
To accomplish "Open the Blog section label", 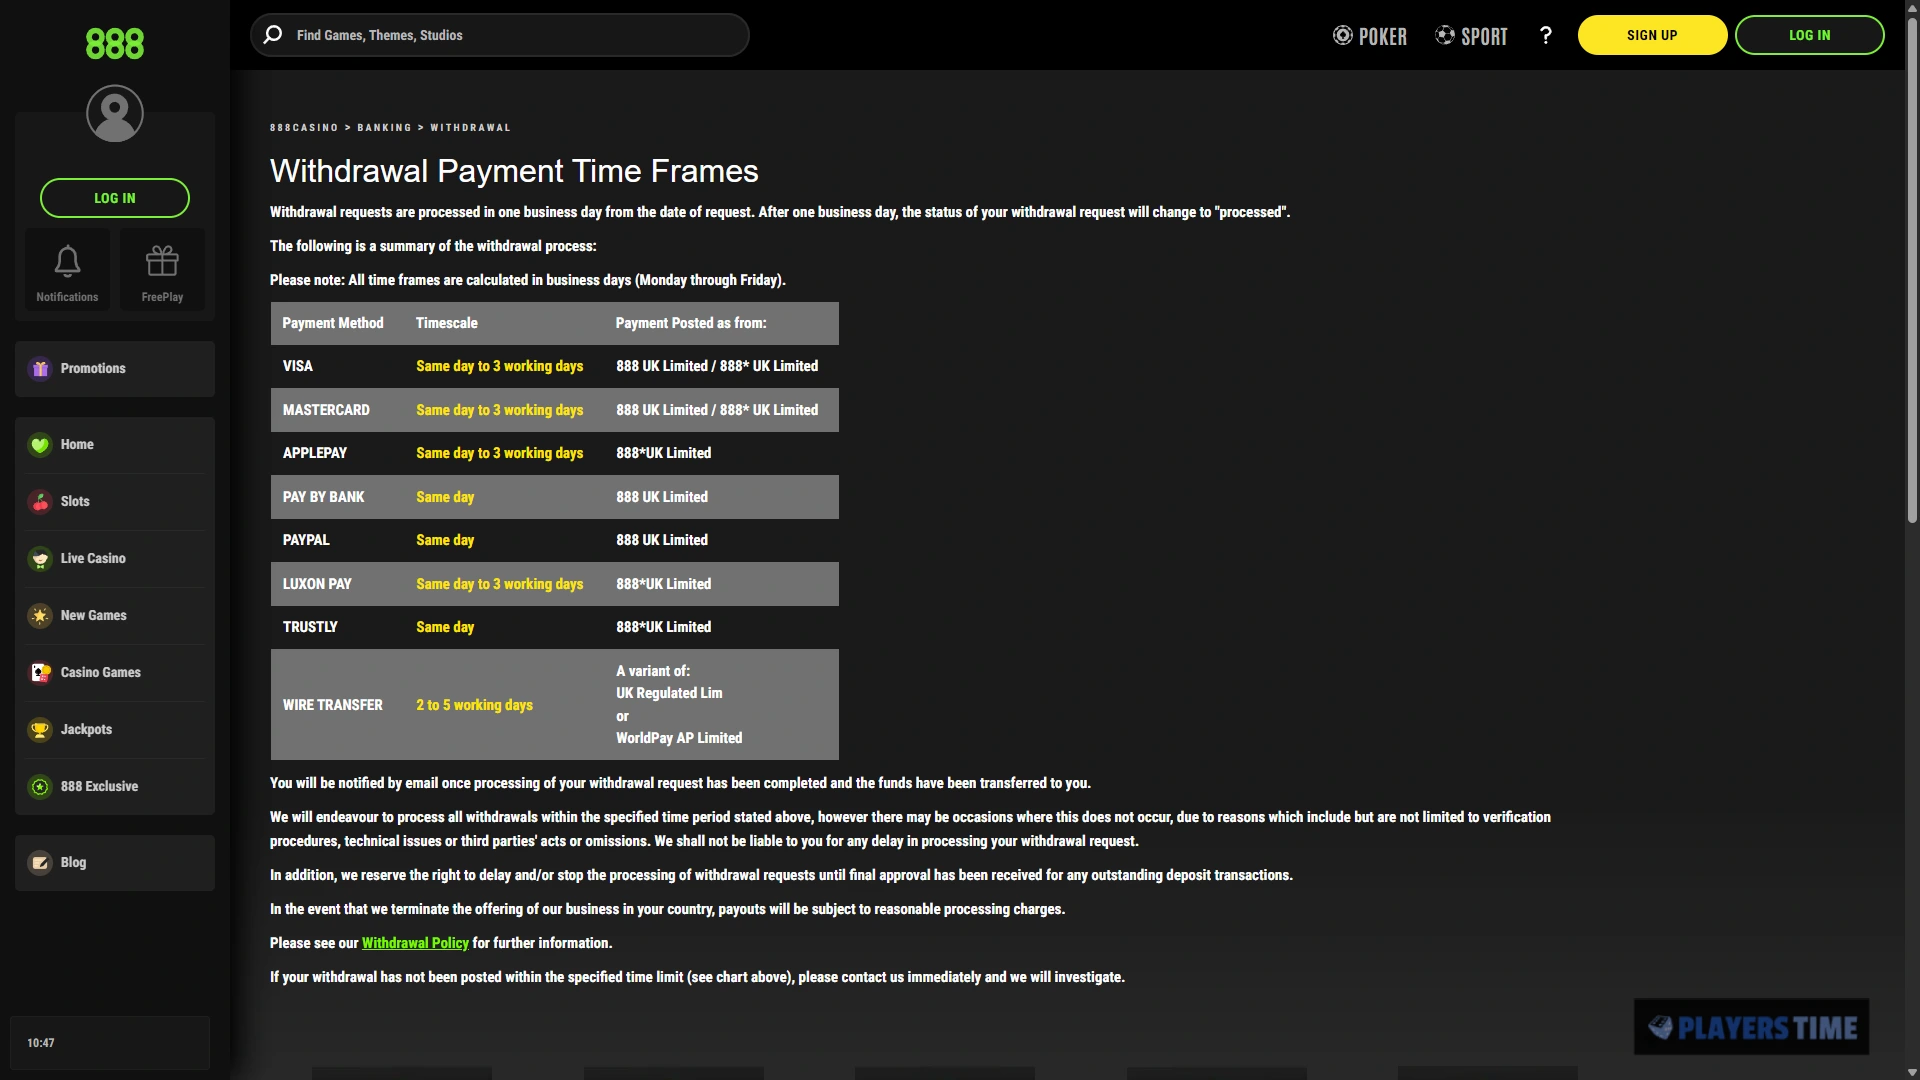I will [x=73, y=863].
